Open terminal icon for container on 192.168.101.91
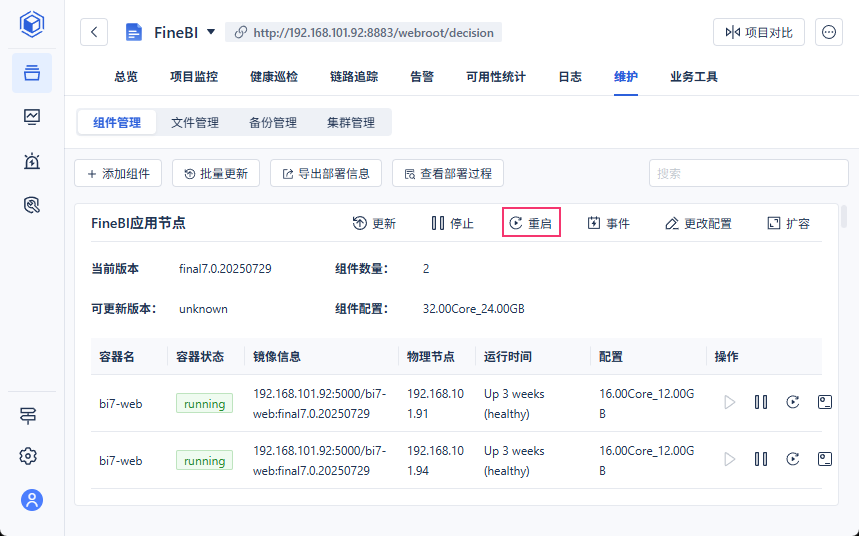859x536 pixels. [824, 402]
